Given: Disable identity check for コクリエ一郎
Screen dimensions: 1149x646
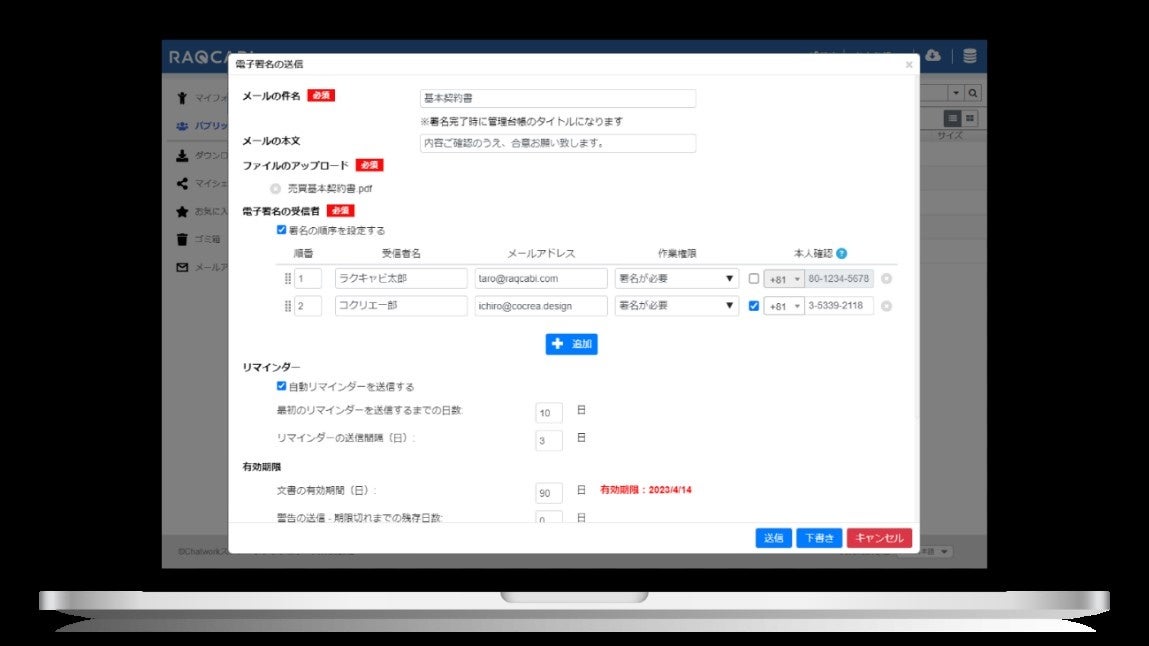Looking at the screenshot, I should click(x=753, y=306).
